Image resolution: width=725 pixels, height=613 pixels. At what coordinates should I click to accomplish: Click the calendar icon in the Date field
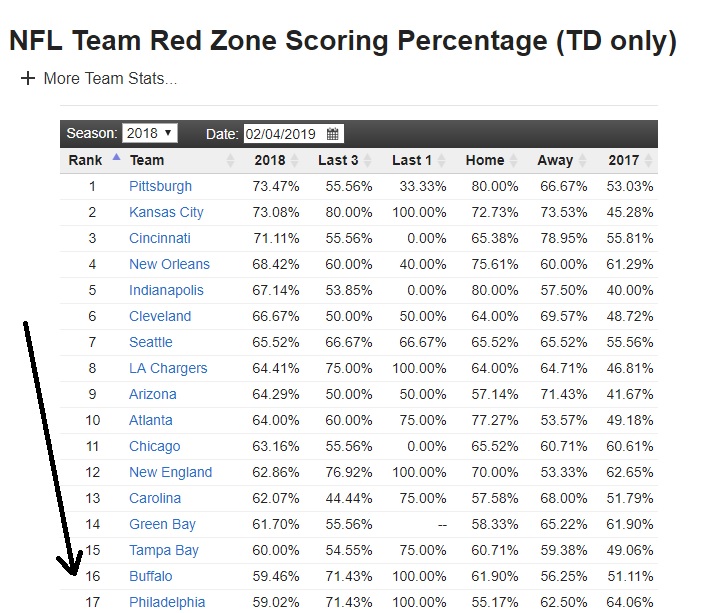click(332, 134)
